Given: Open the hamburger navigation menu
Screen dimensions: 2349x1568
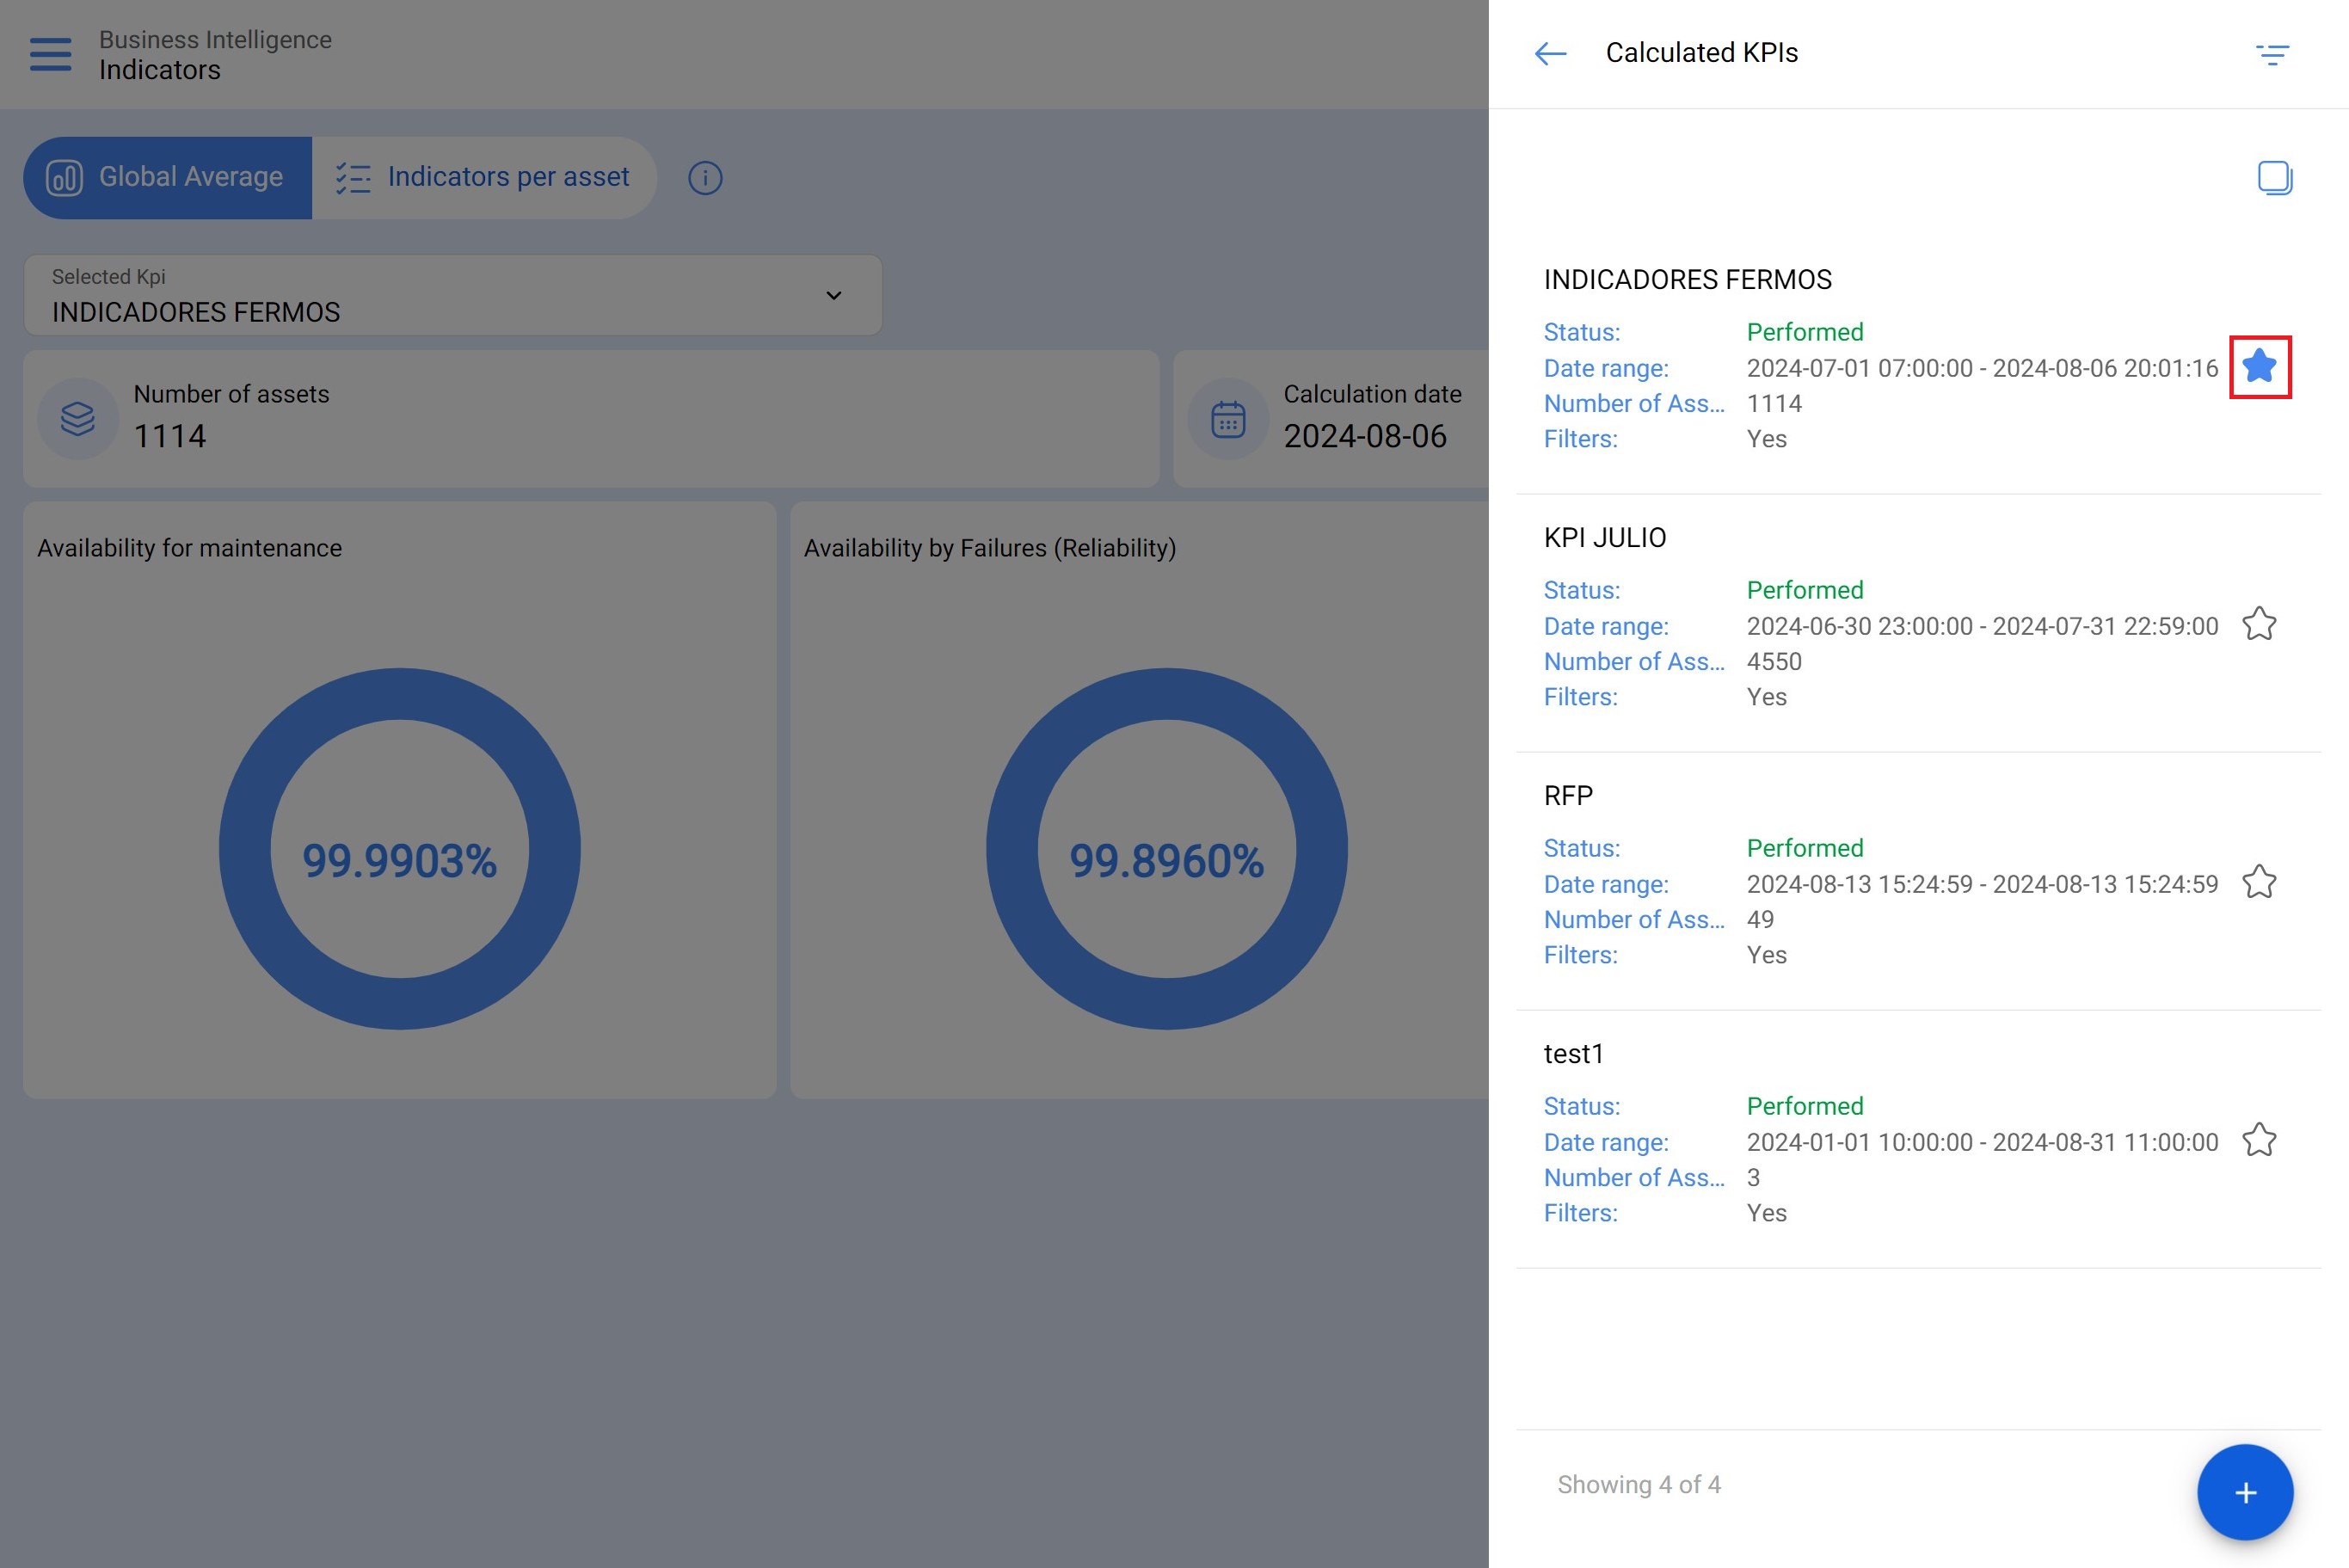Looking at the screenshot, I should [x=50, y=54].
